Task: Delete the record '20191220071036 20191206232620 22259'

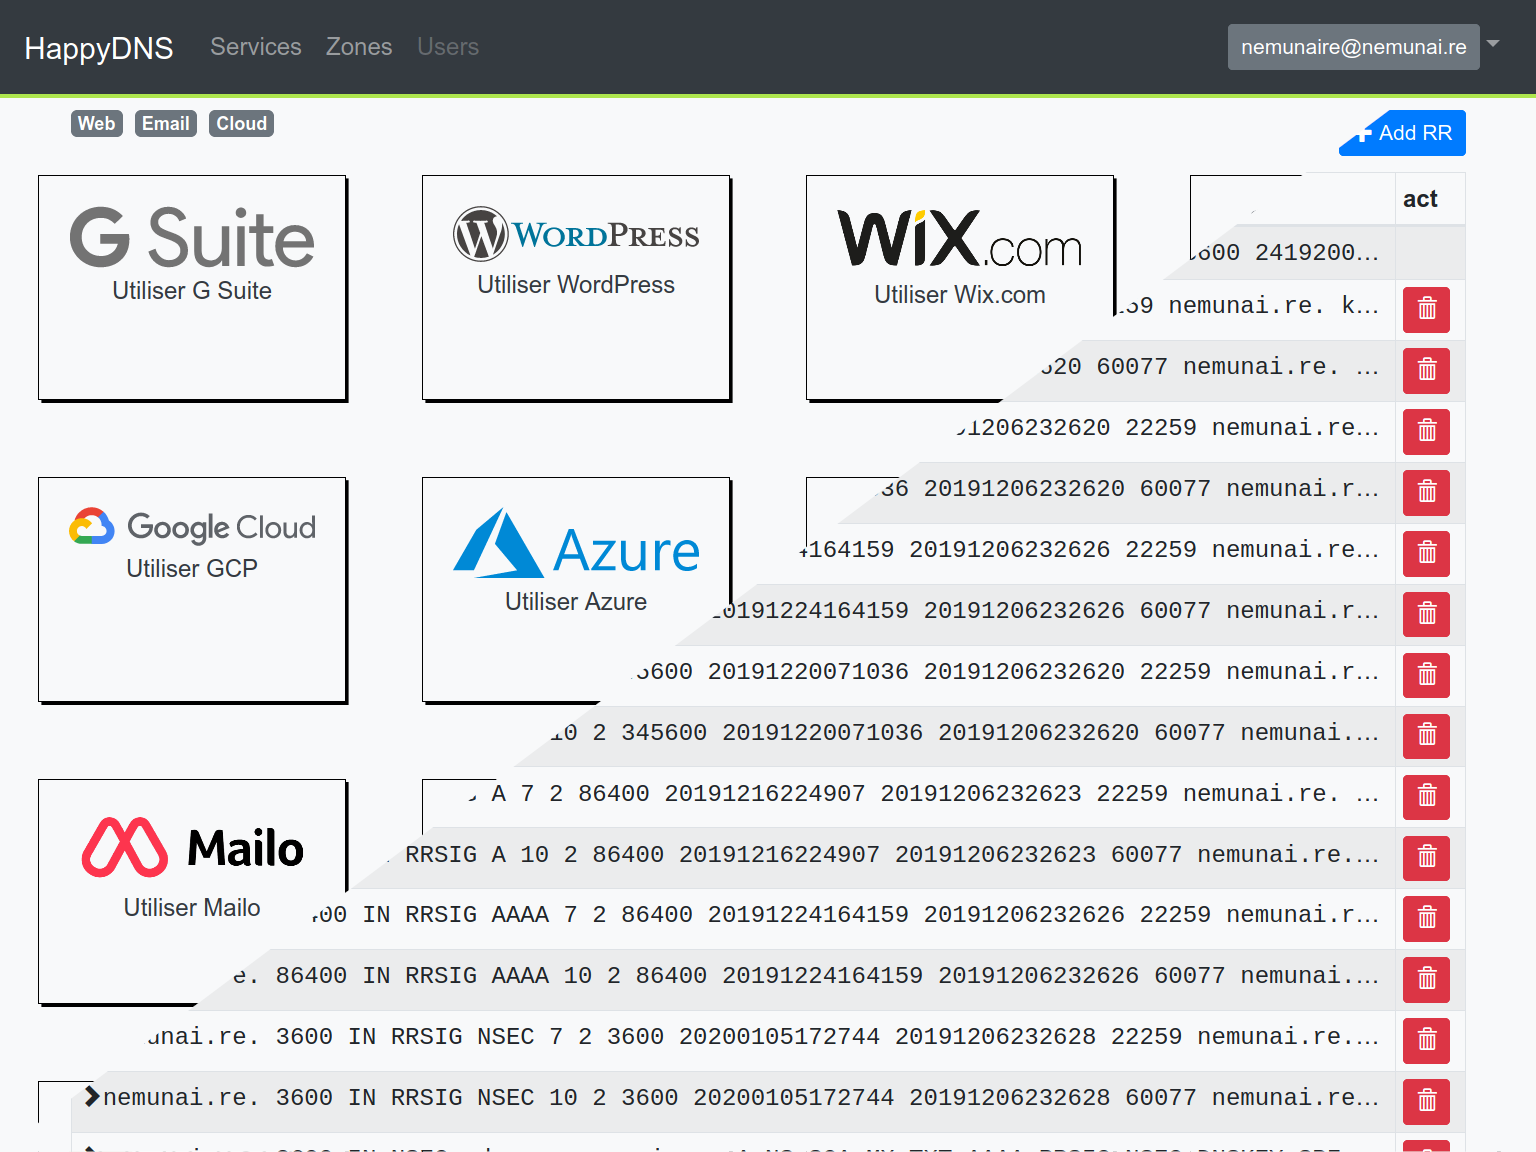Action: point(1426,675)
